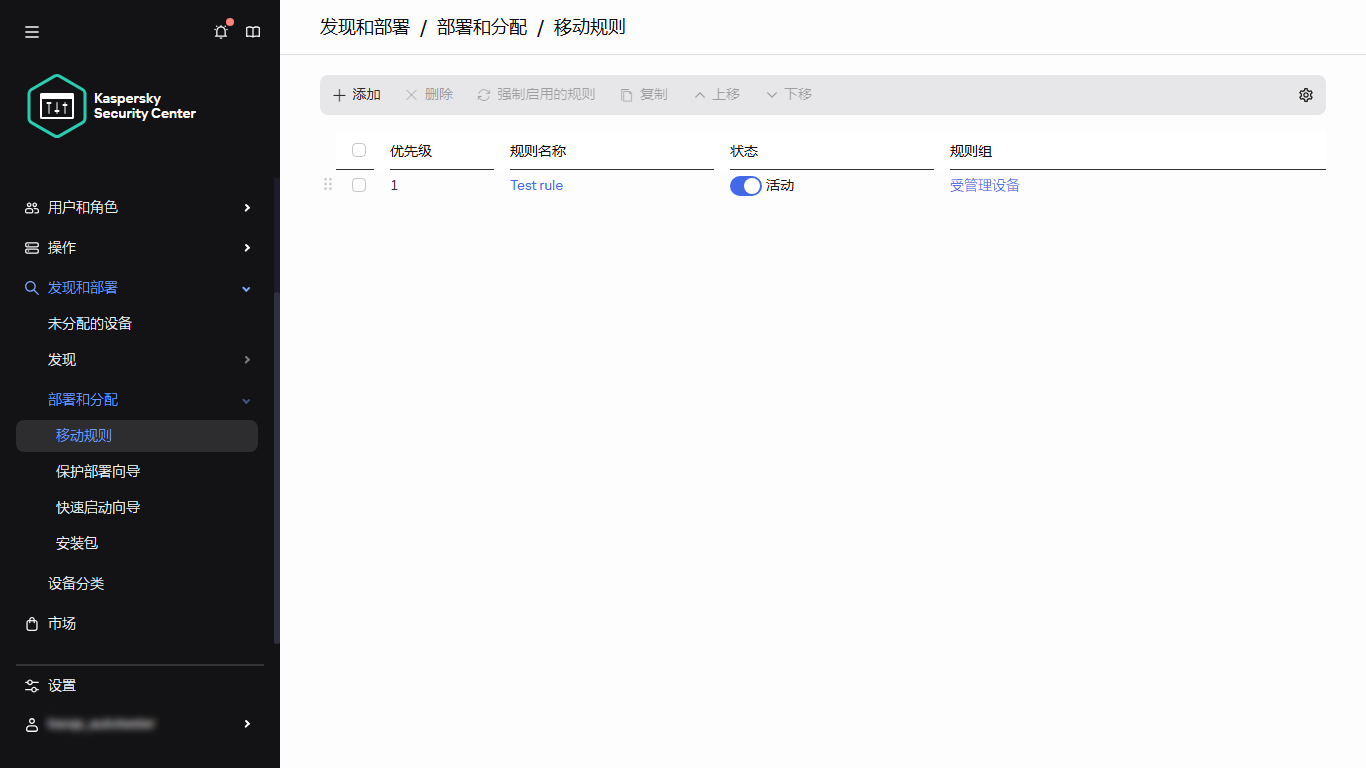
Task: Open the notifications bell
Action: tap(220, 31)
